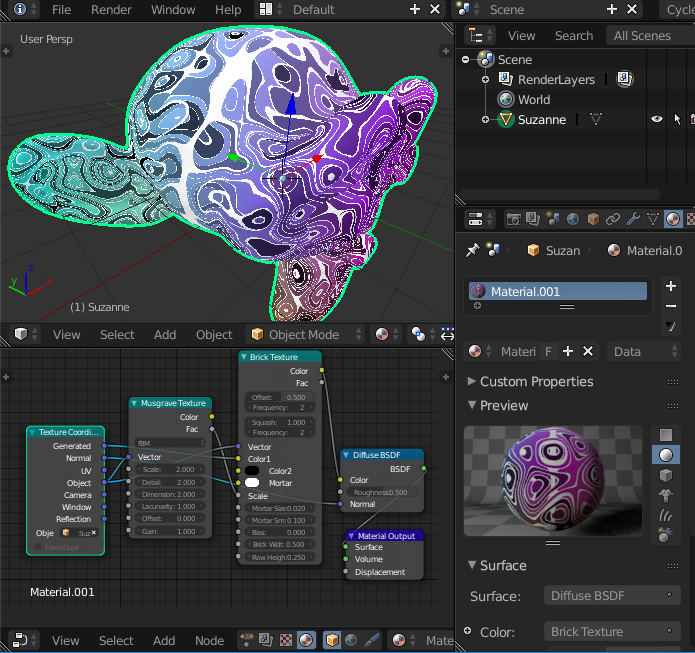Choose sphere preview shape
This screenshot has height=653, width=695.
[666, 455]
